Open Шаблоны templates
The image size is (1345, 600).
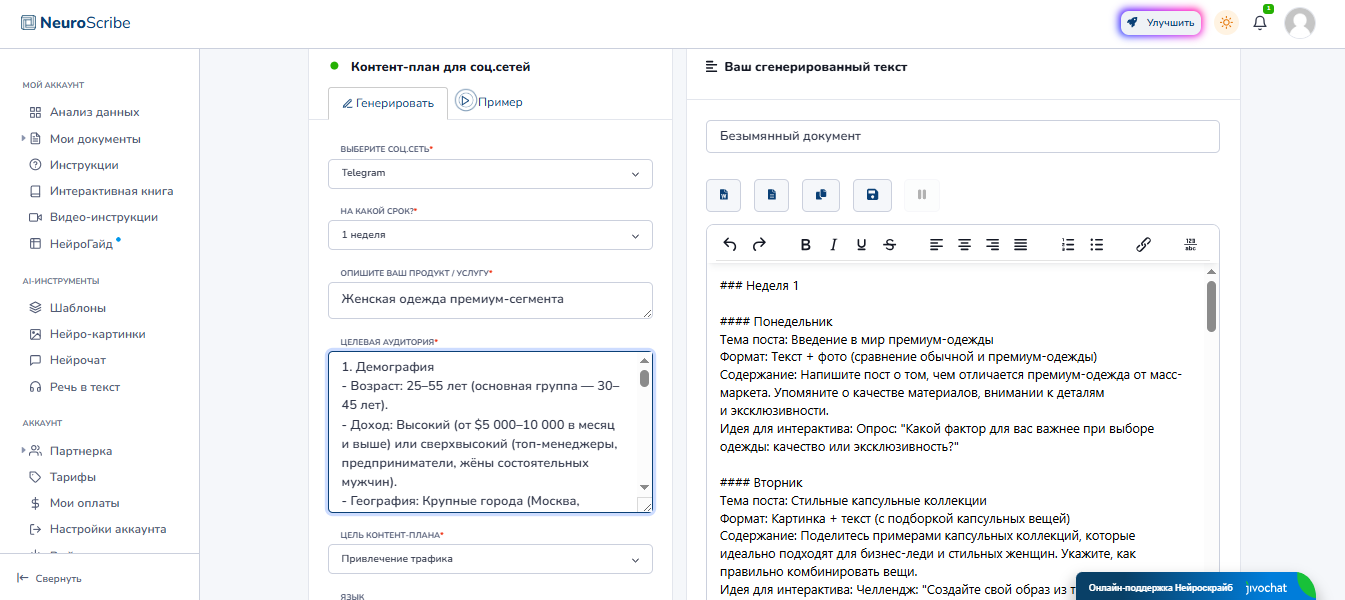pos(78,308)
